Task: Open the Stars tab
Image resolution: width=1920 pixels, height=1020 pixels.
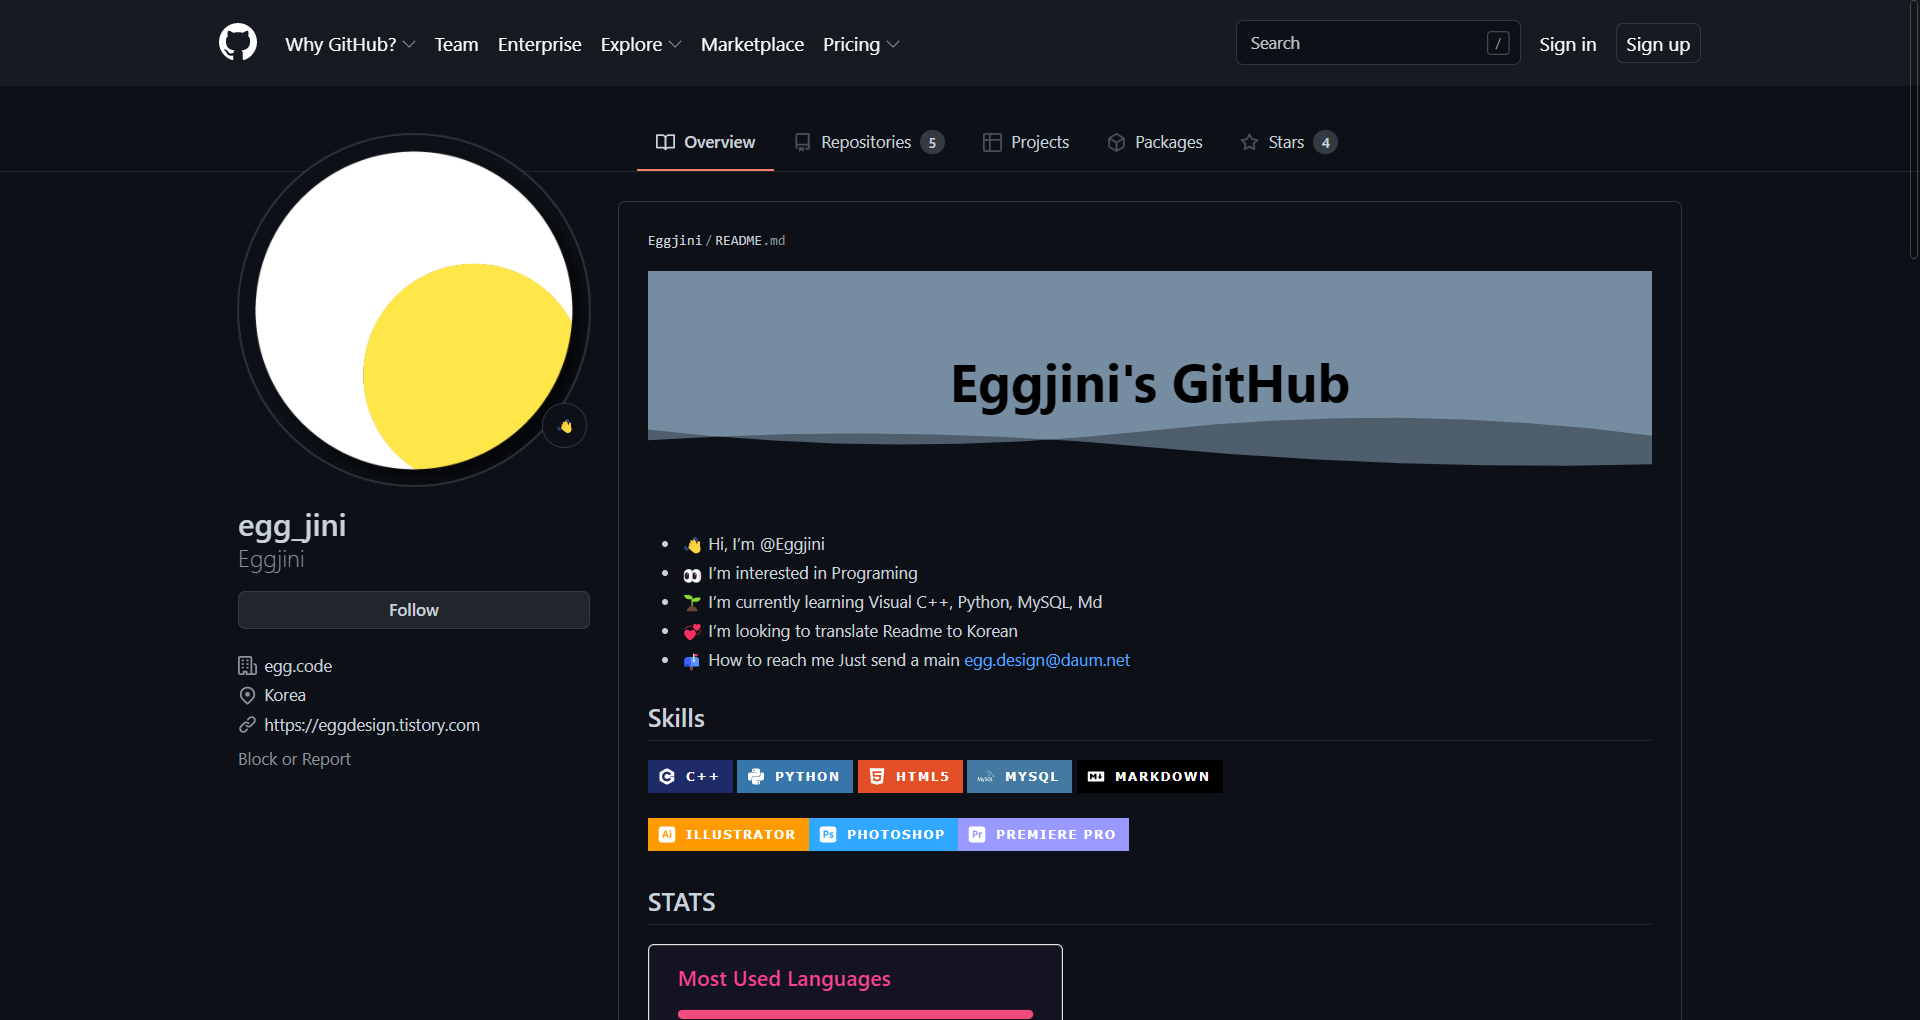Action: pyautogui.click(x=1288, y=142)
